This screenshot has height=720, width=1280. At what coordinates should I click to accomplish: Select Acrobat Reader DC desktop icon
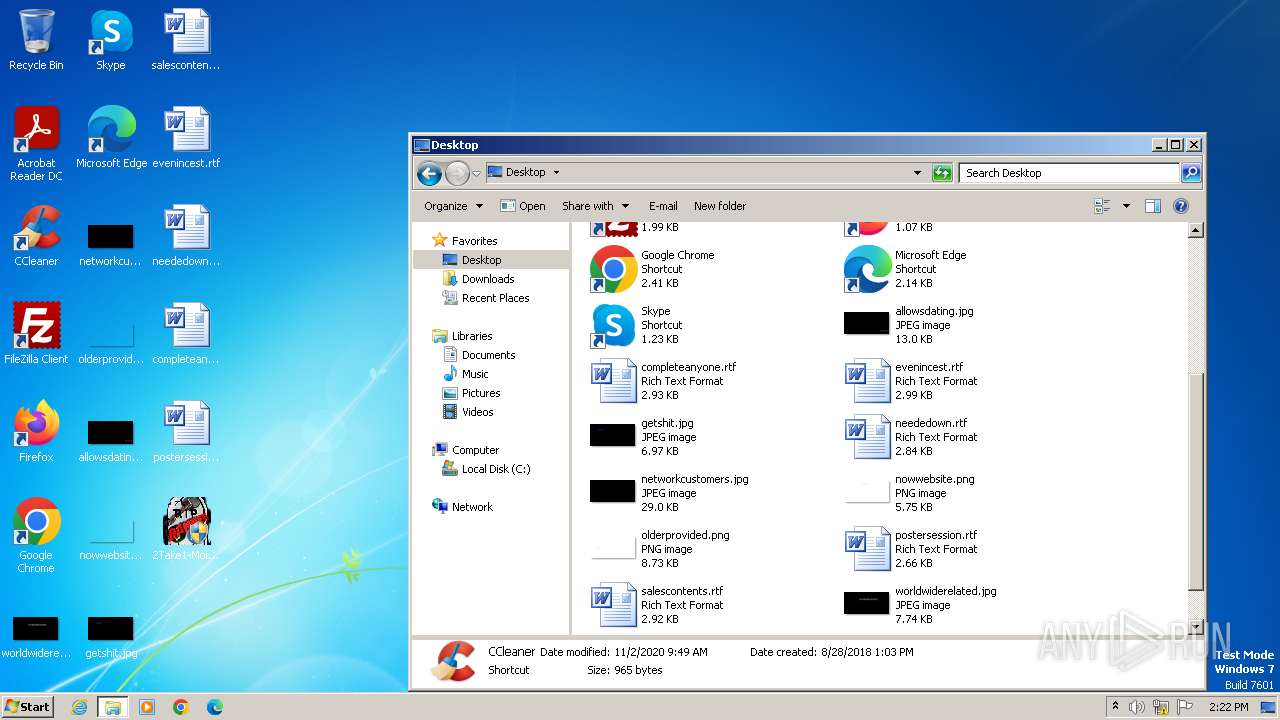pyautogui.click(x=36, y=143)
